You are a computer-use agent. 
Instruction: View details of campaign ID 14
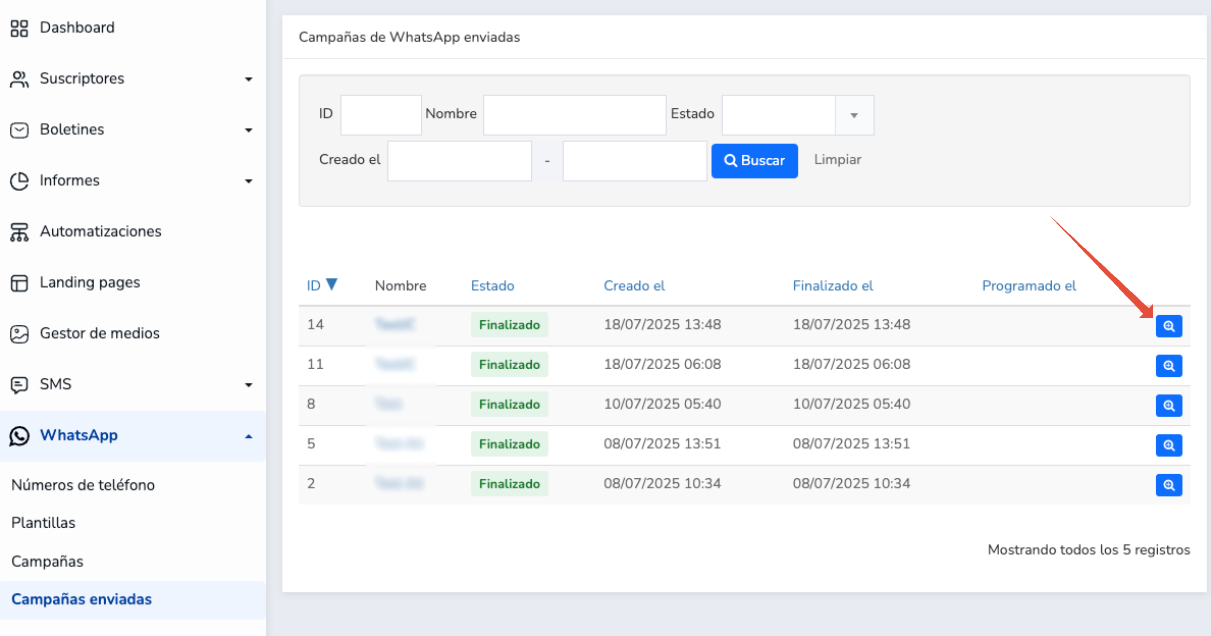pos(1169,326)
